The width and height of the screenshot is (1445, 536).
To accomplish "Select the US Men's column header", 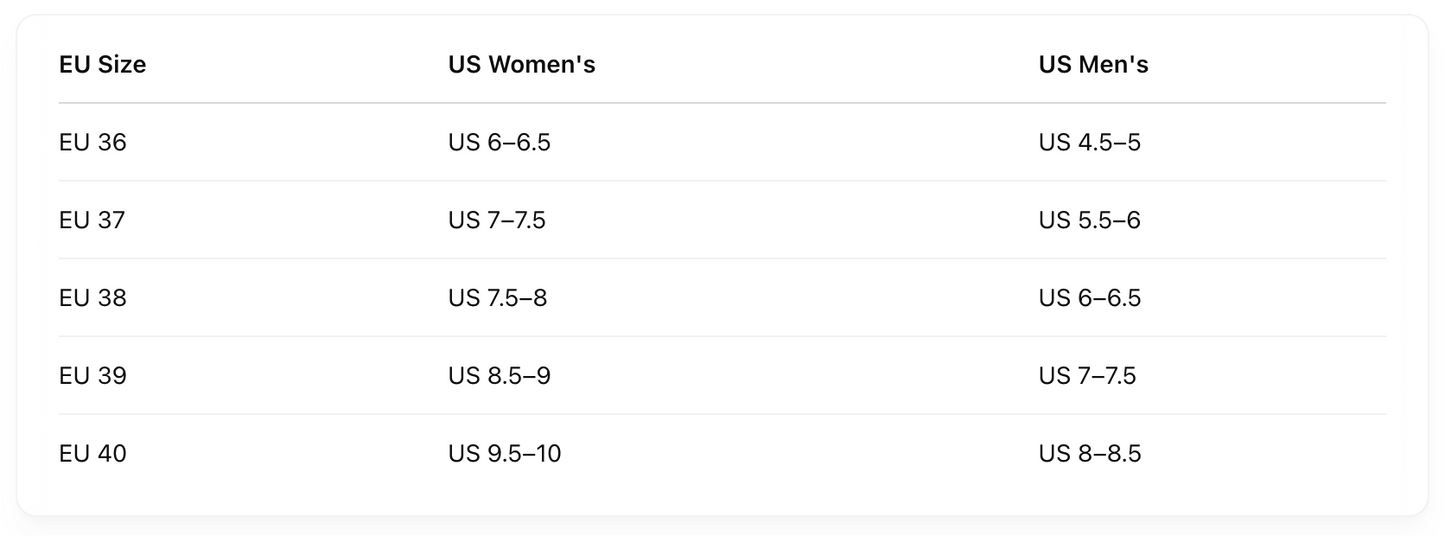I will coord(1093,65).
